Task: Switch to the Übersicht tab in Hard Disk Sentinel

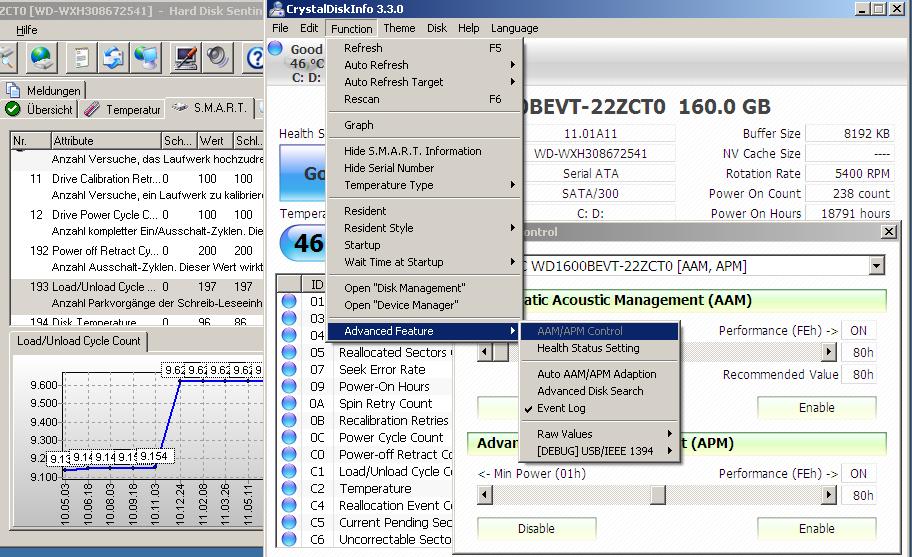Action: tap(39, 109)
